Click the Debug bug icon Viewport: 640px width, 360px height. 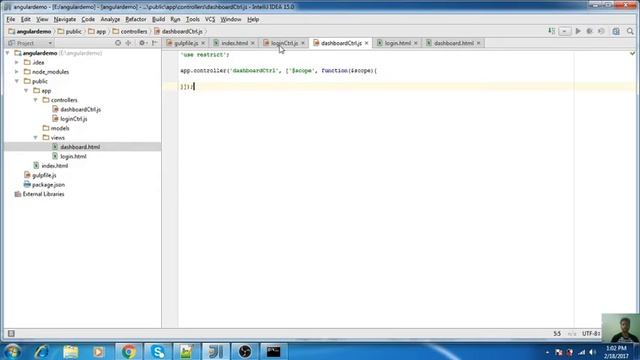(589, 31)
